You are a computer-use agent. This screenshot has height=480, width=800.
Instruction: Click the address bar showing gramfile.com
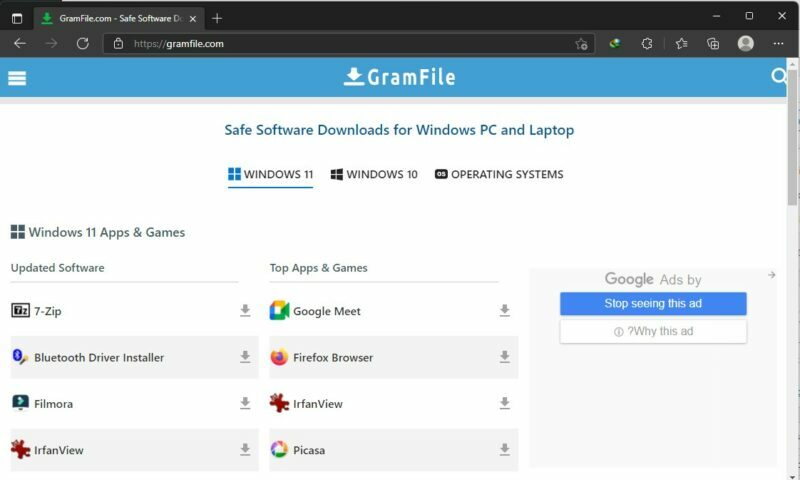(x=348, y=43)
